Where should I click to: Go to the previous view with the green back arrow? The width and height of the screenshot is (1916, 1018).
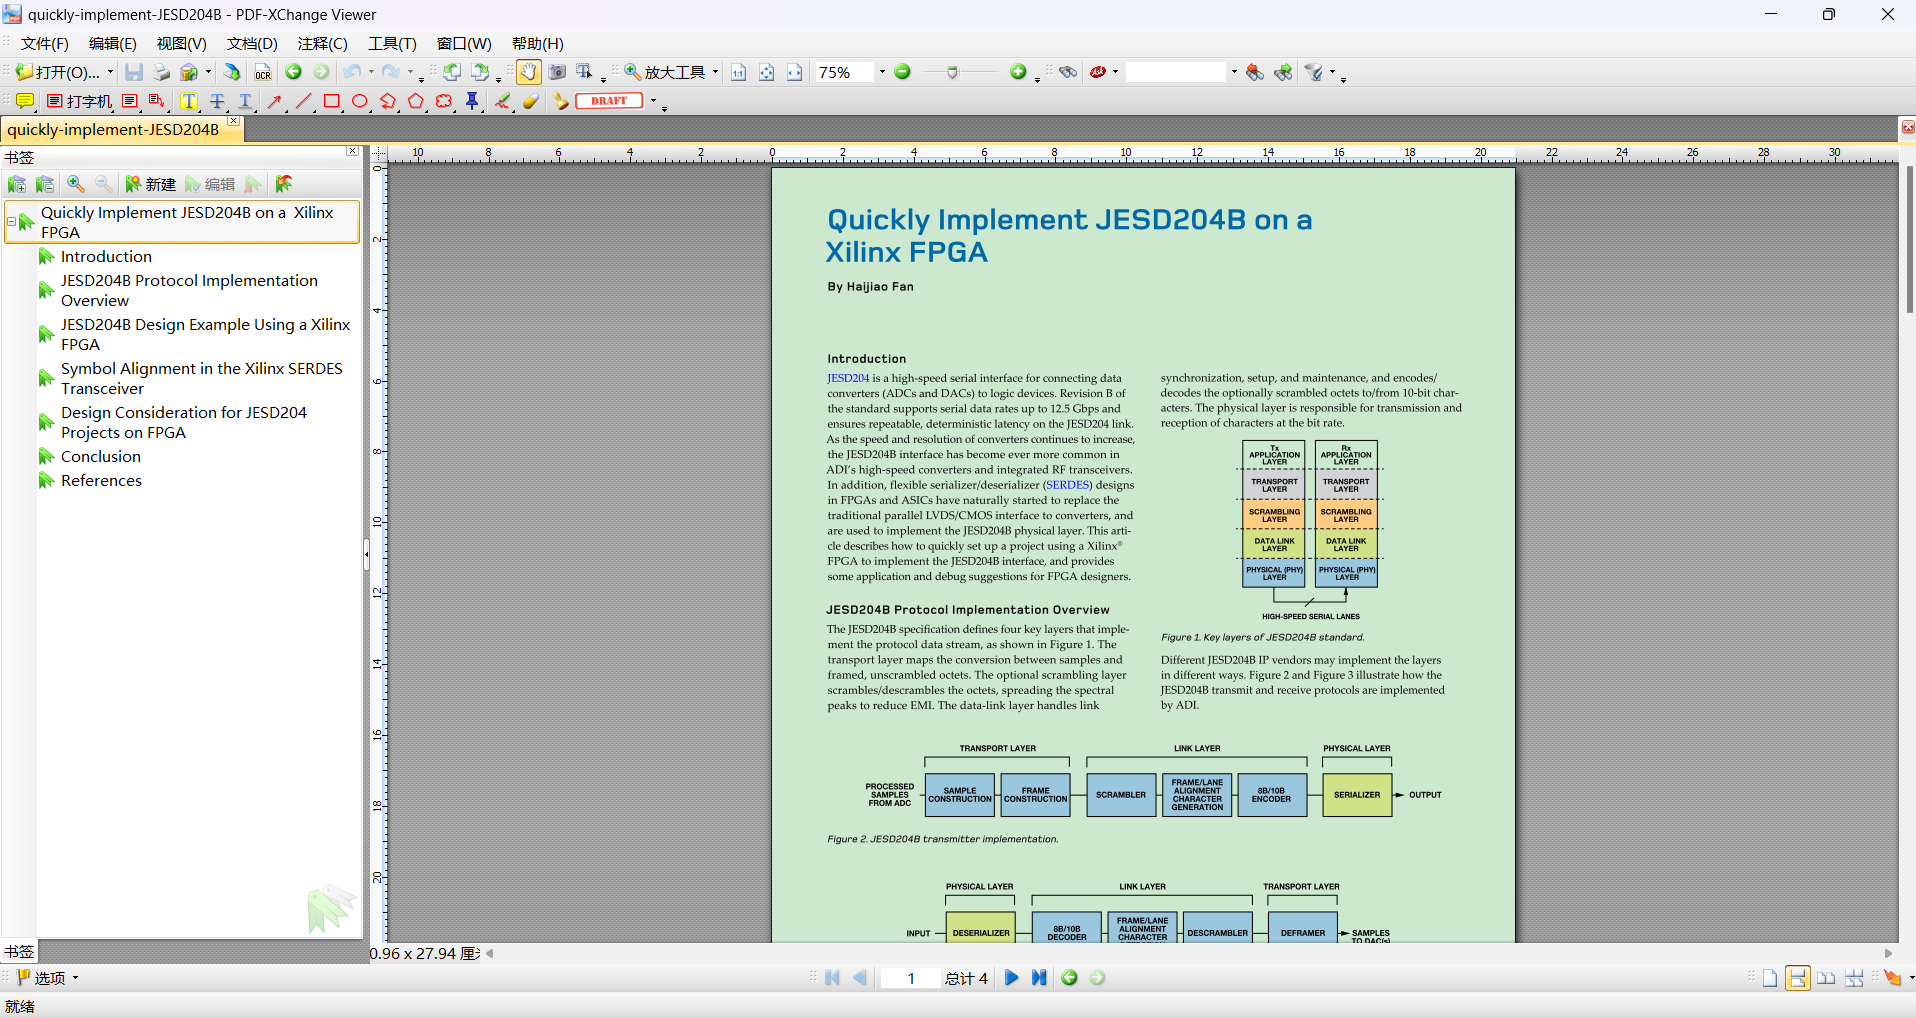(293, 72)
